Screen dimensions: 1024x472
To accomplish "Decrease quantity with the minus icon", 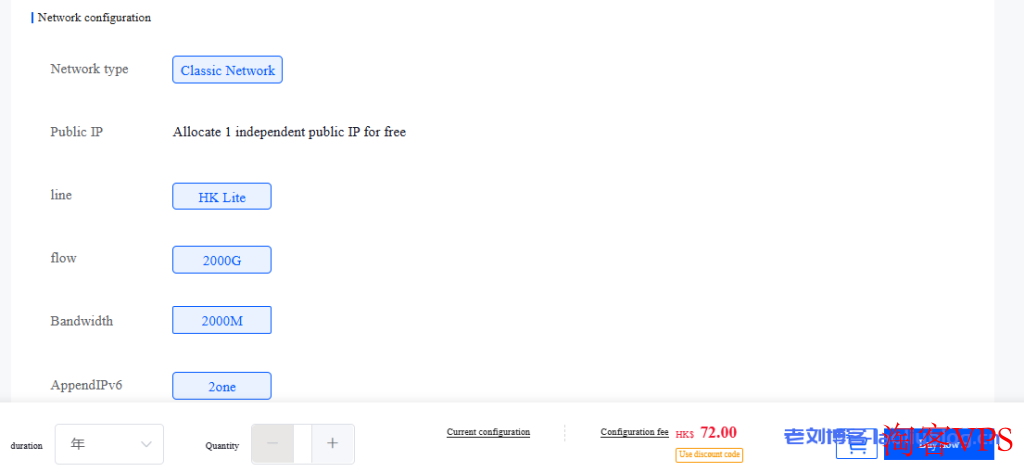I will [x=272, y=444].
